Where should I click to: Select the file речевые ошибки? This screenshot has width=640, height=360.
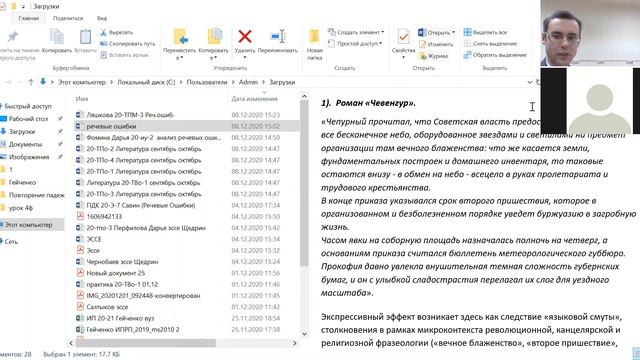coord(187,126)
